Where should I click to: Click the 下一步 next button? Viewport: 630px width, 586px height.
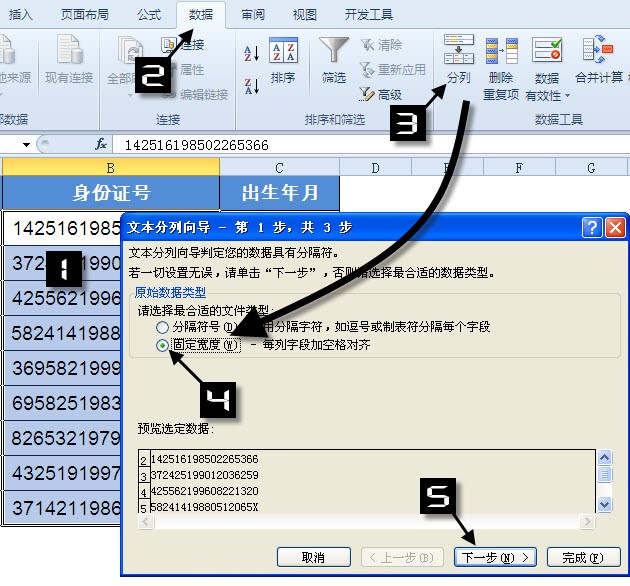[x=495, y=557]
